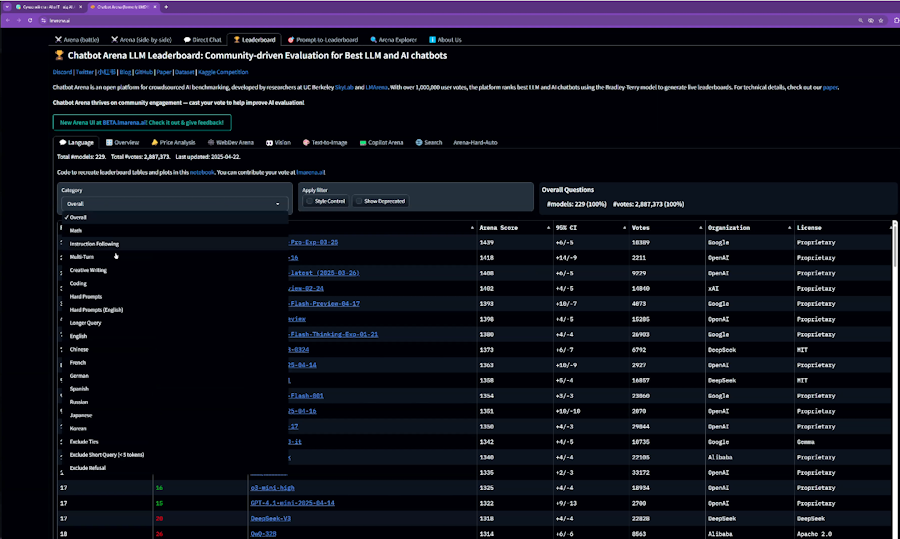Open the Twitter link
The image size is (900, 539).
[x=84, y=72]
